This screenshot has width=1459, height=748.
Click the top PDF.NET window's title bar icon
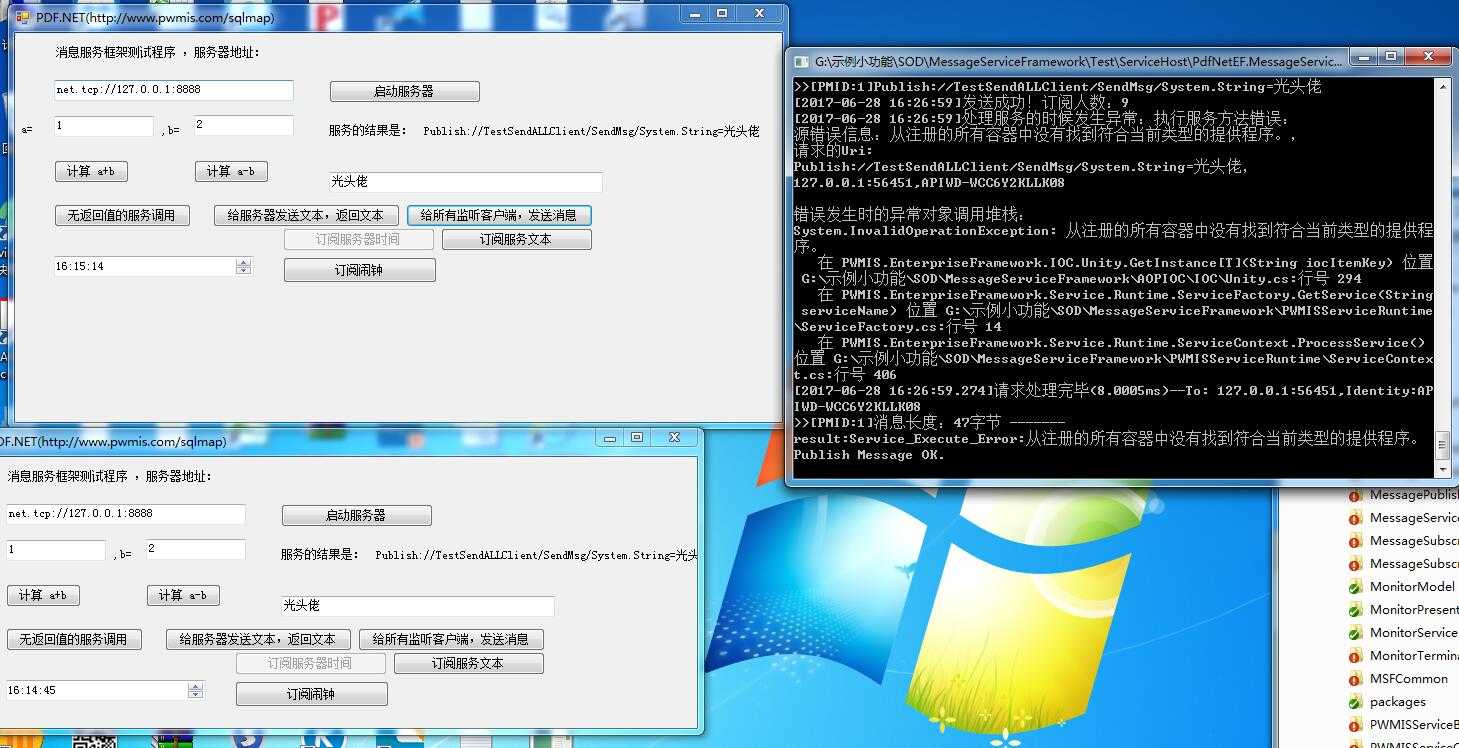click(x=23, y=17)
